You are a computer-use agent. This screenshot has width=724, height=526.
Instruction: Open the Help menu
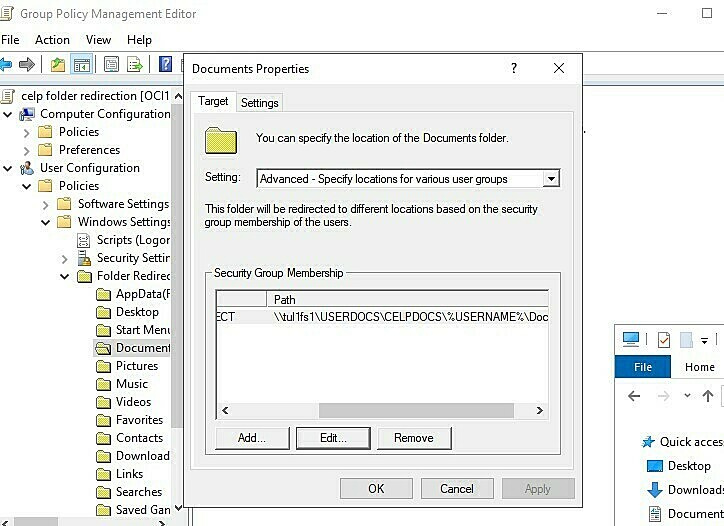[139, 40]
